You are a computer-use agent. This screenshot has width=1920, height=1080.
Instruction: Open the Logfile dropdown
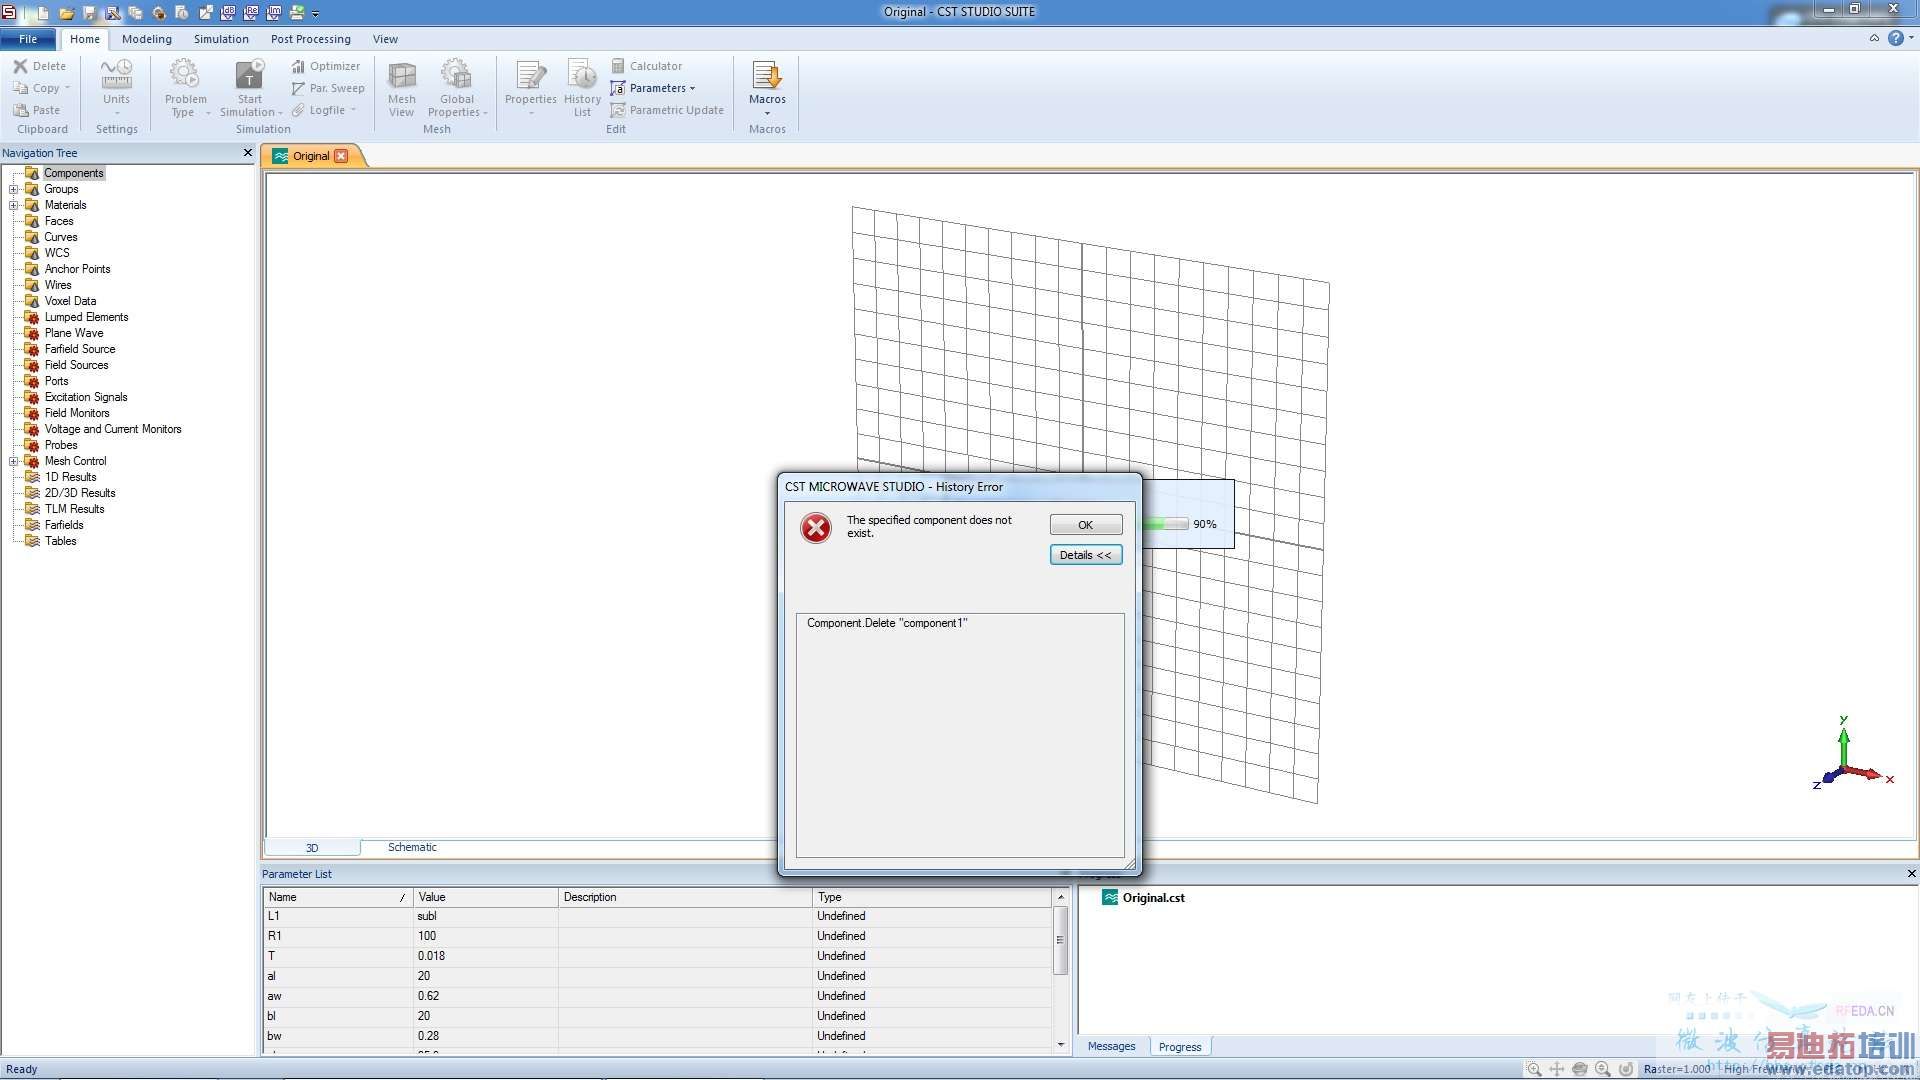[353, 110]
